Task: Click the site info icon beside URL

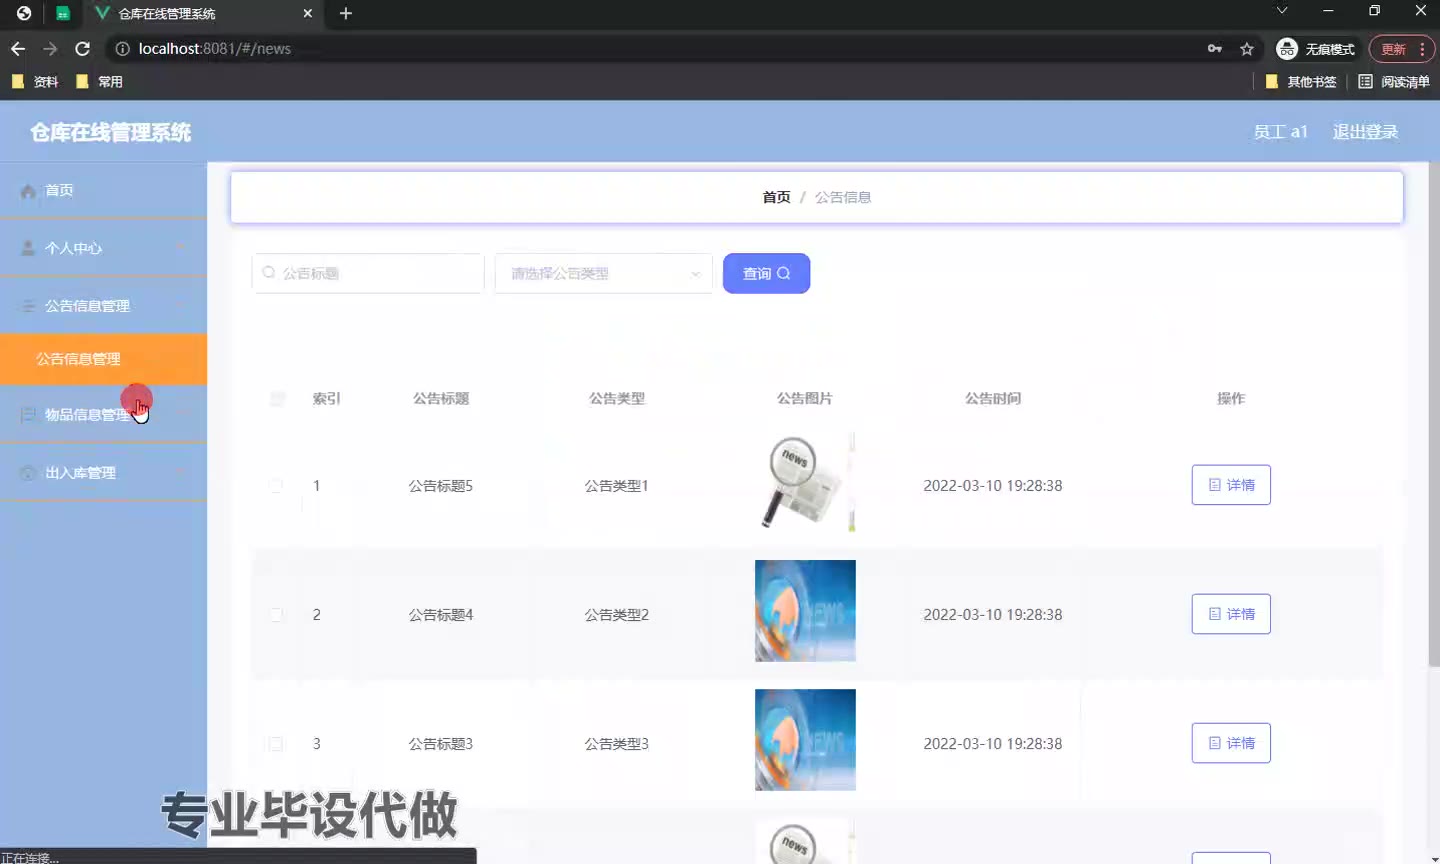Action: [x=123, y=49]
